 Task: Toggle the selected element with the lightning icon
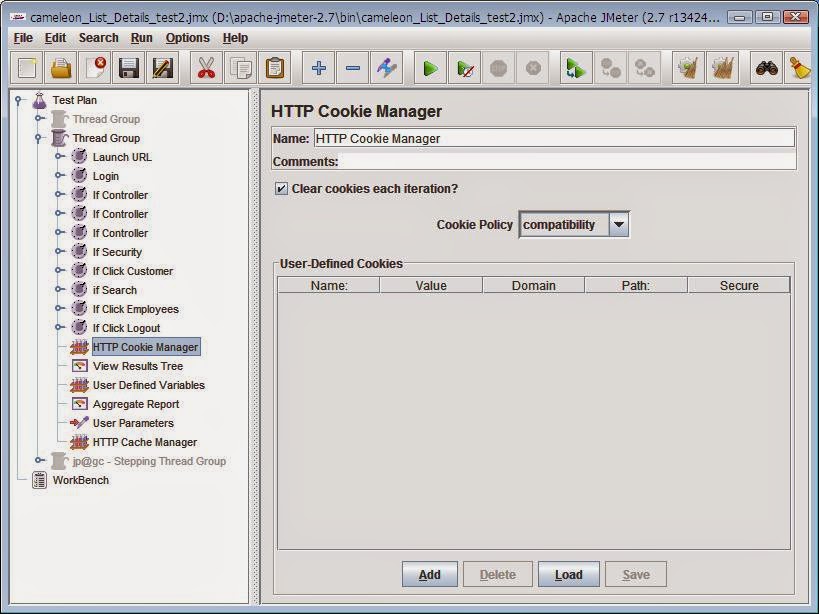388,68
